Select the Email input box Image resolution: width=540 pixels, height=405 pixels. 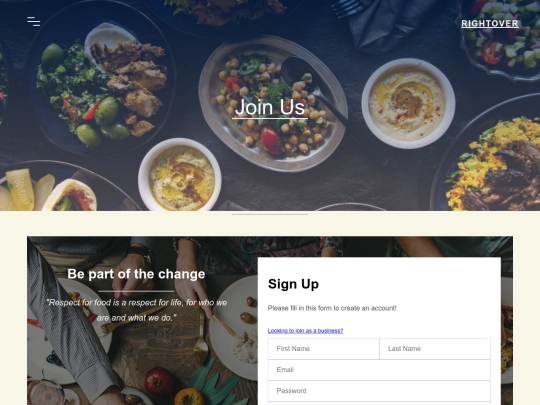pos(379,370)
